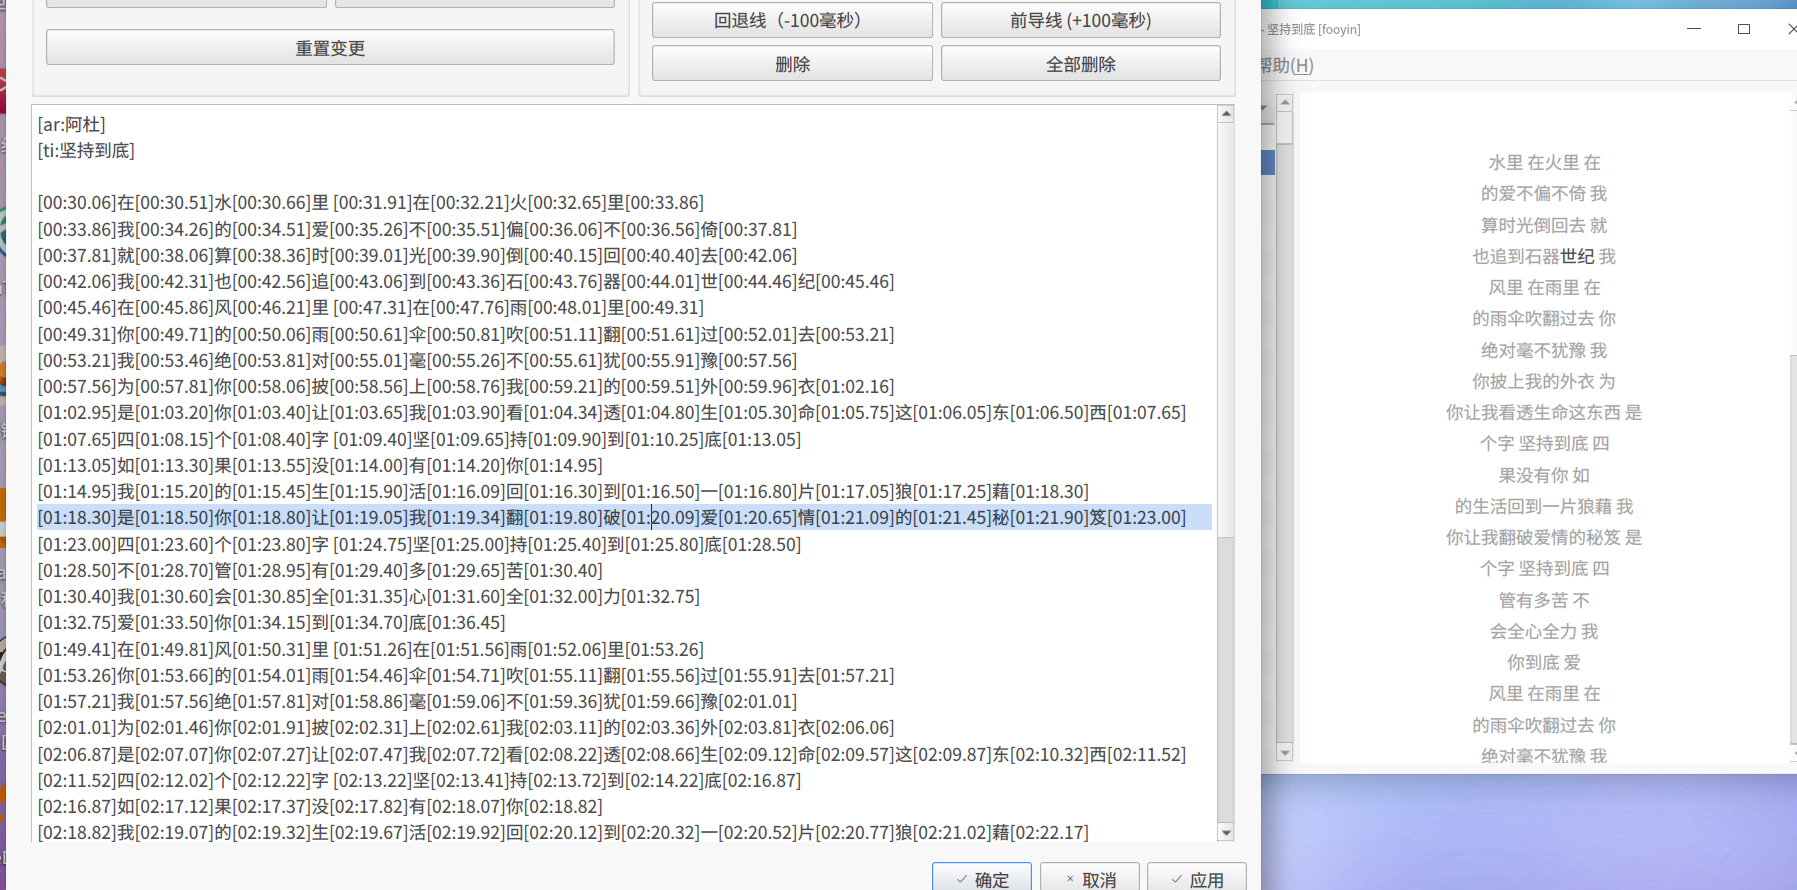
Task: Click the lyric editor scrollbar down arrow
Action: tap(1226, 832)
